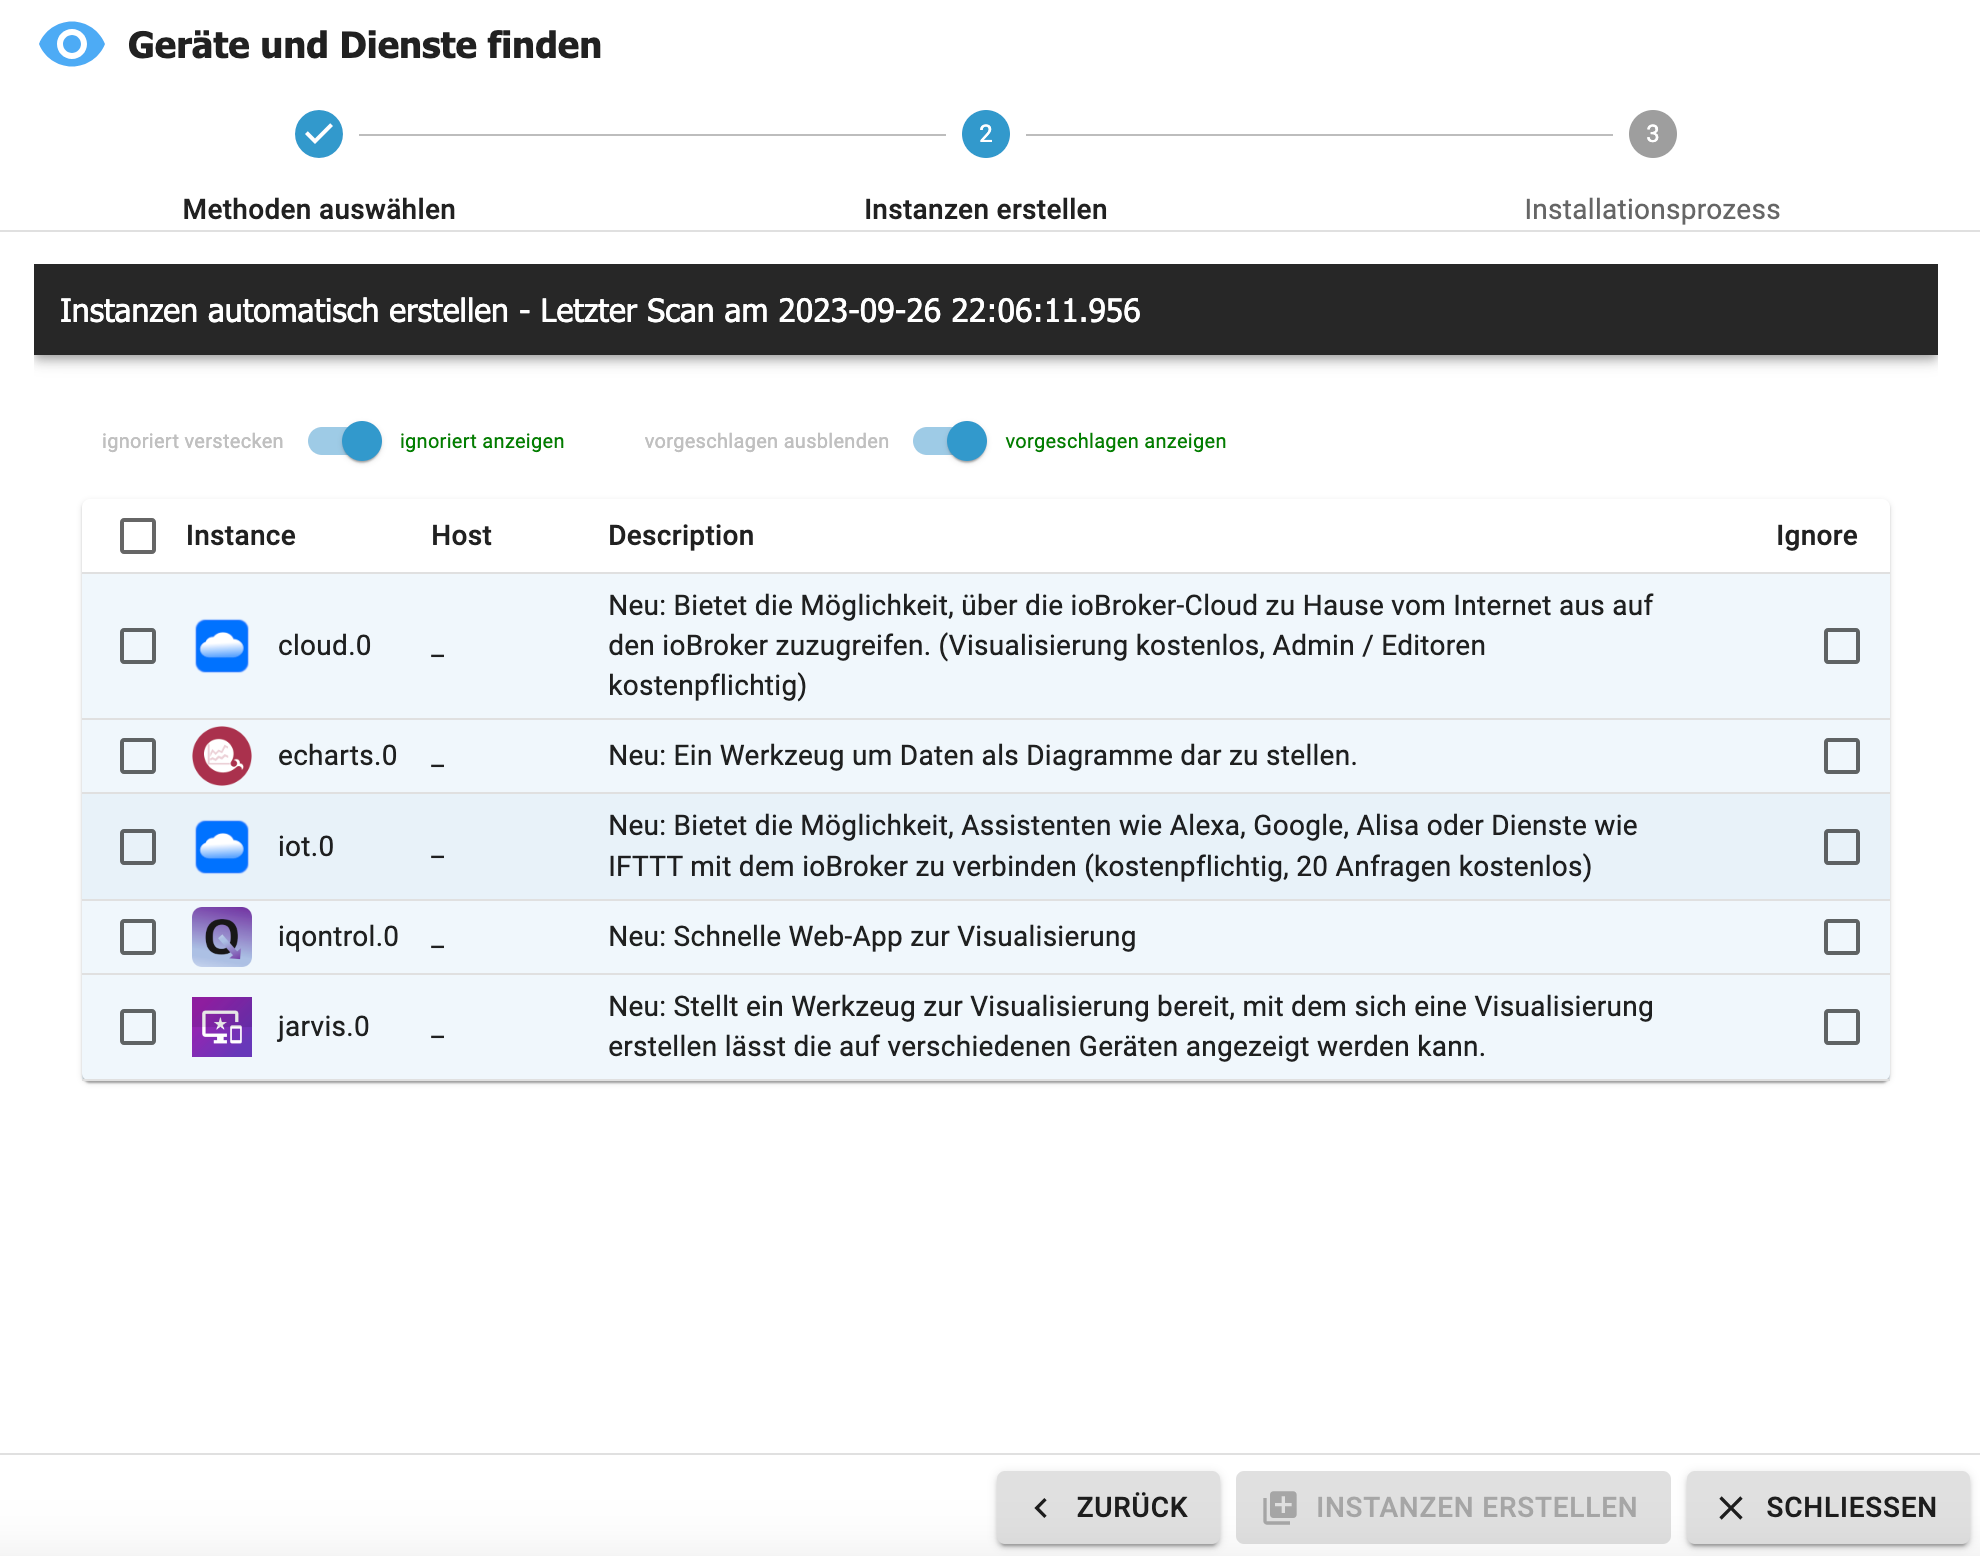1980x1556 pixels.
Task: Click the 'Instanzen automatisch erstellen' header bar
Action: [986, 310]
